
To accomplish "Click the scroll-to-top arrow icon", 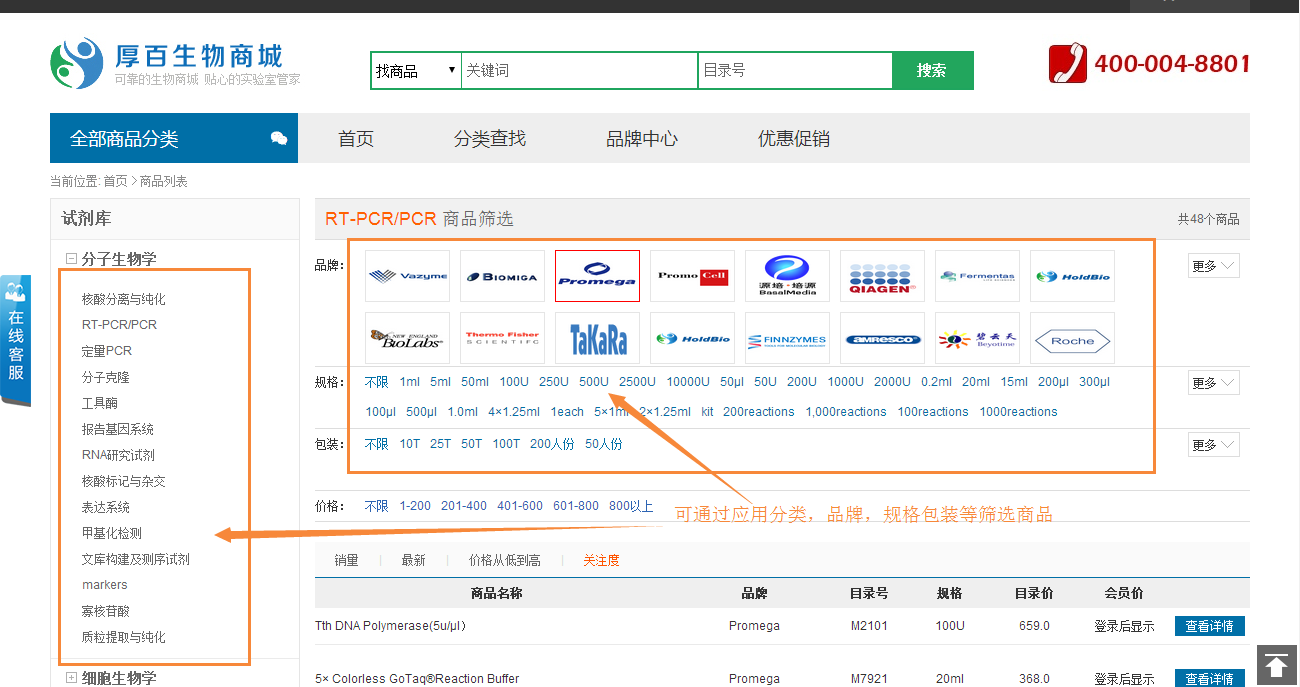I will pos(1275,664).
